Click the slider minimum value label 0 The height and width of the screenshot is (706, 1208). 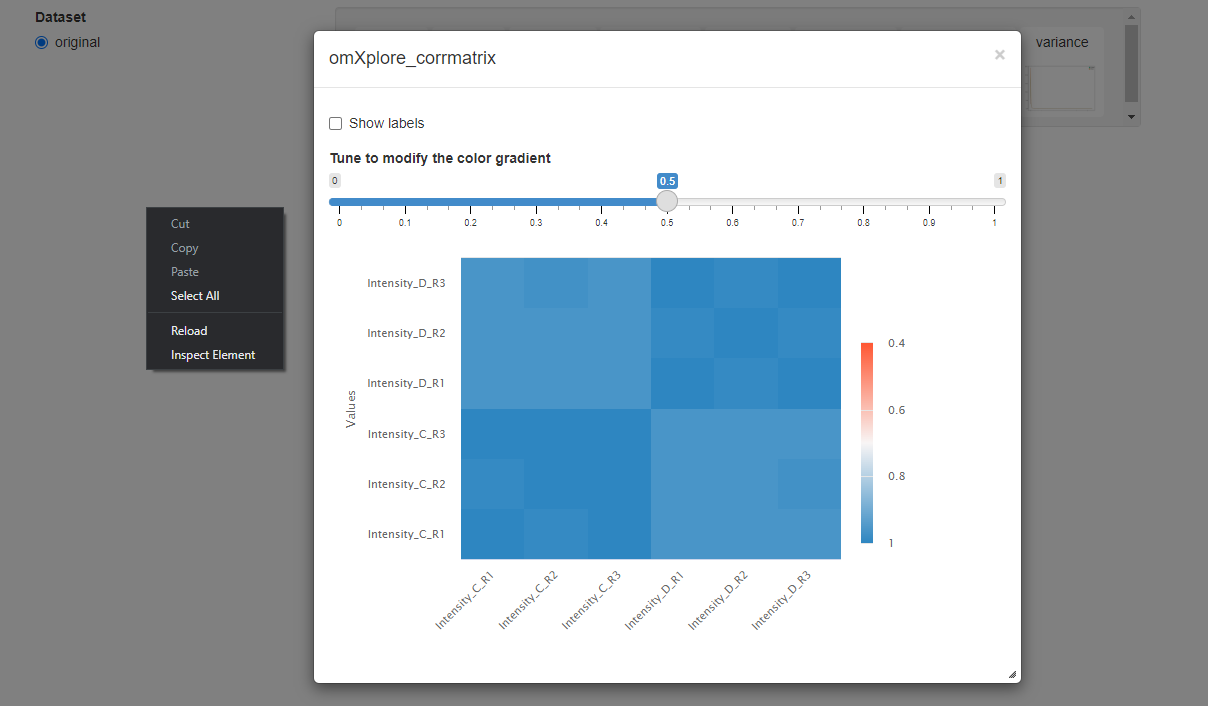(335, 181)
